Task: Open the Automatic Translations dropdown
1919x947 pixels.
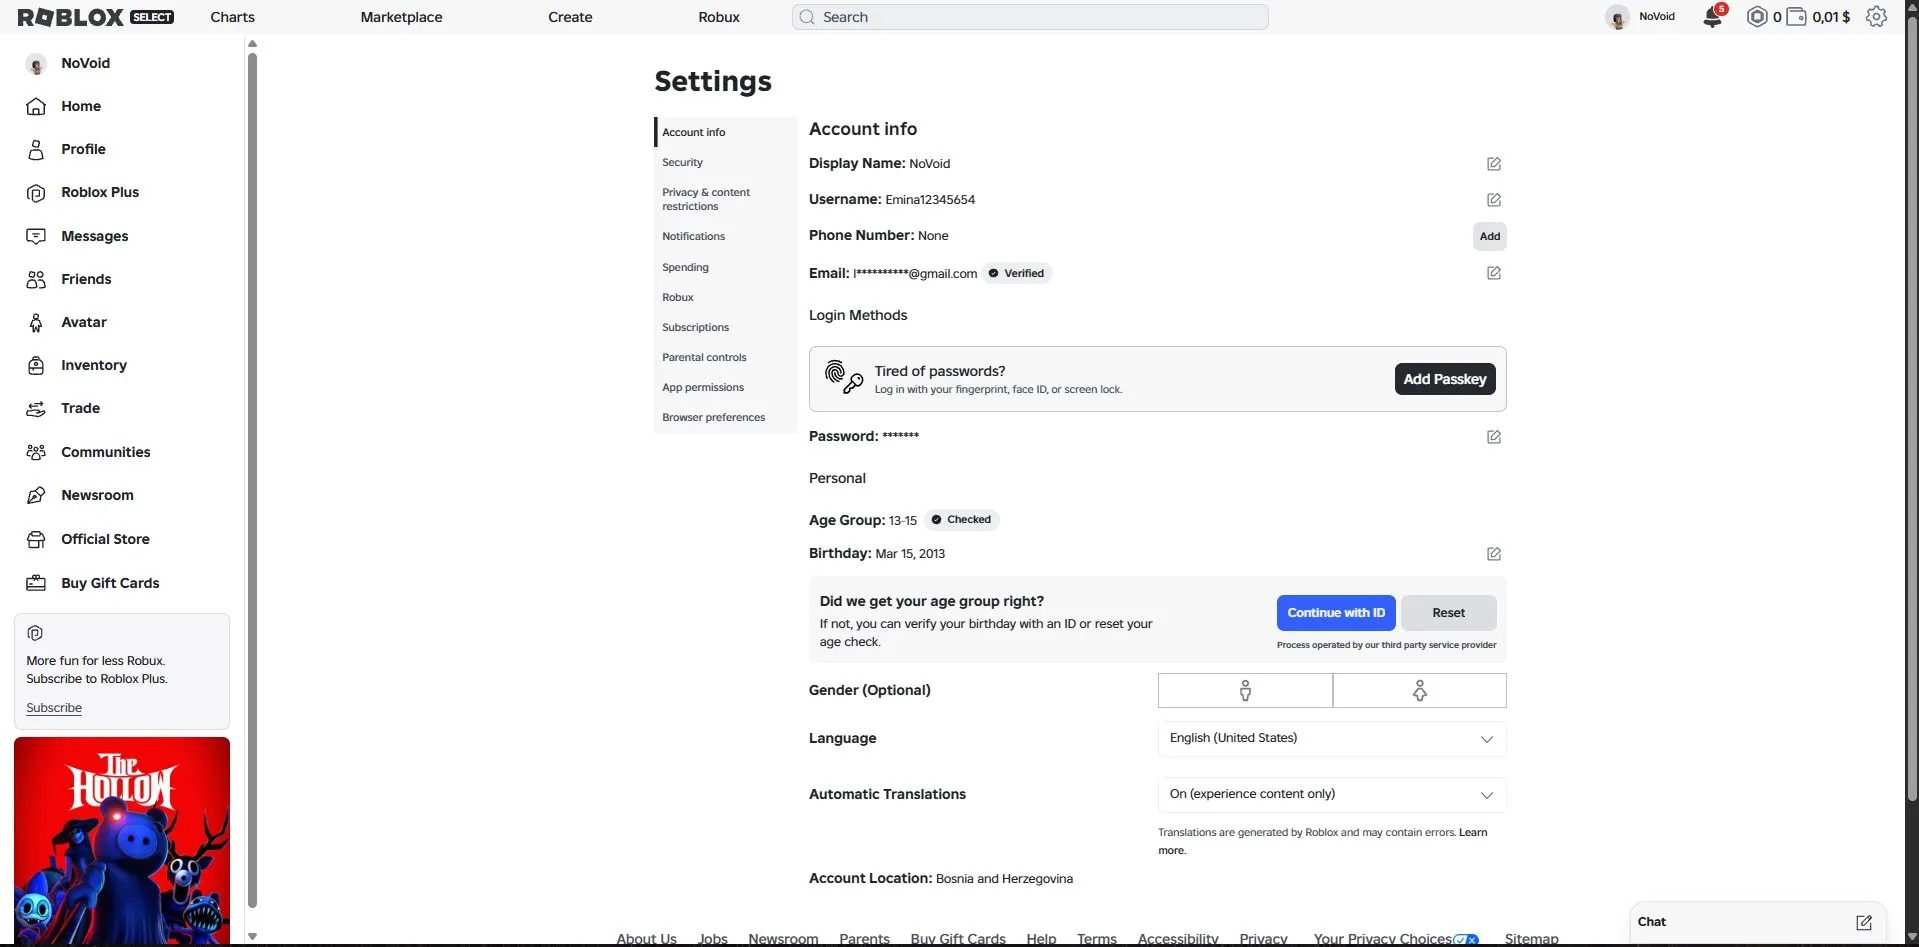Action: tap(1332, 794)
